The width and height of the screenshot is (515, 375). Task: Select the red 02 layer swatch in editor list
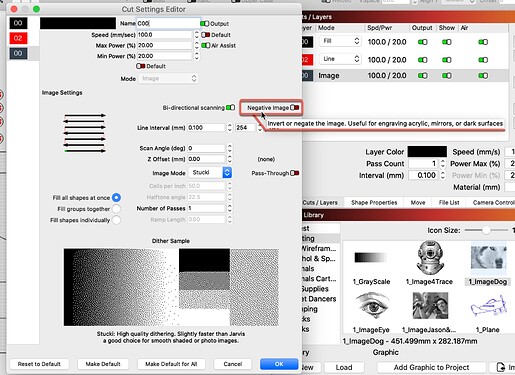pos(18,38)
